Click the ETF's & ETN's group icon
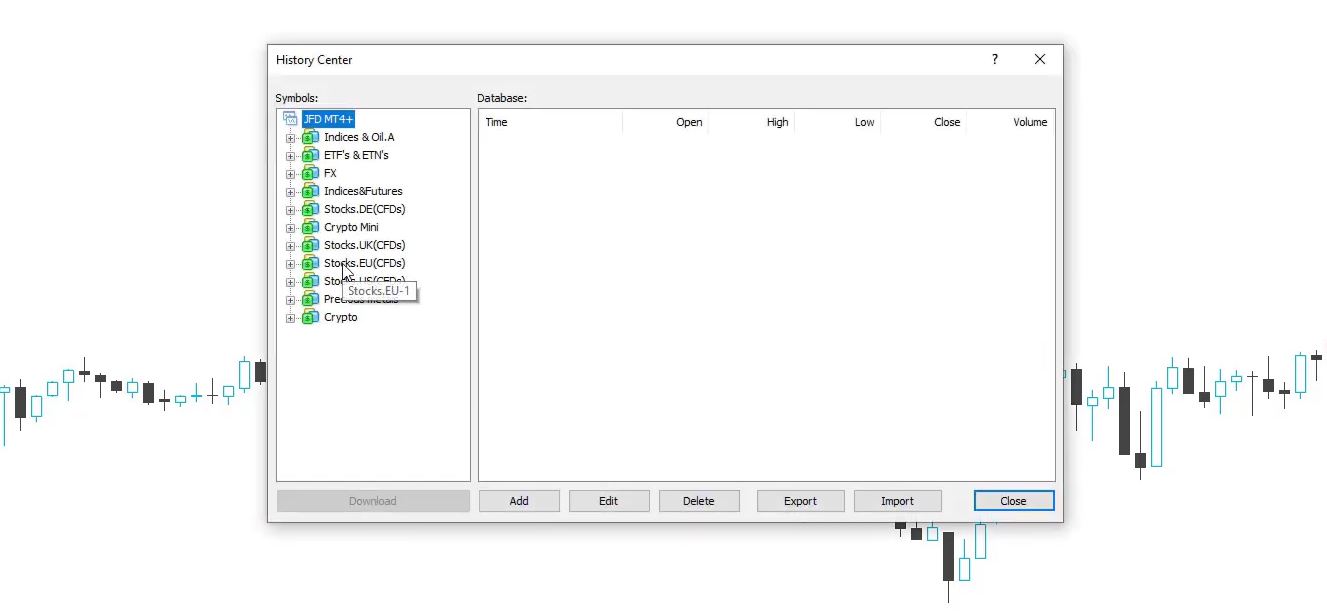Image resolution: width=1327 pixels, height=612 pixels. point(310,155)
